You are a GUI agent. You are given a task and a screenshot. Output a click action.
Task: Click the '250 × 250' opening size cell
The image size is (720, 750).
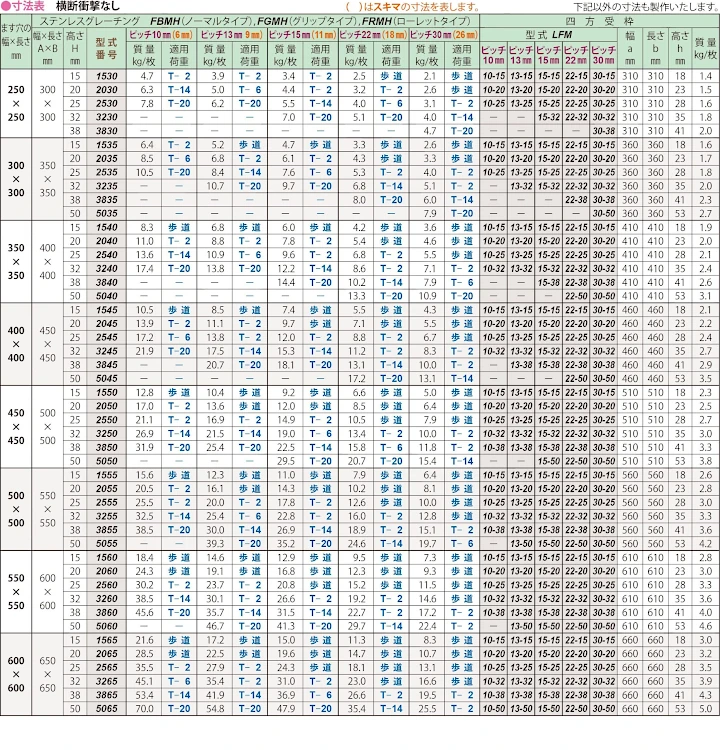tap(16, 103)
